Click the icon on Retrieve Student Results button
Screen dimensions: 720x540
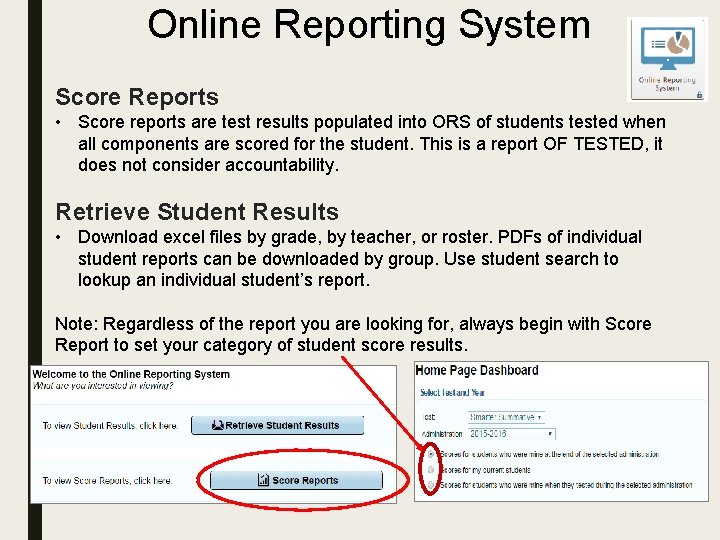(217, 425)
